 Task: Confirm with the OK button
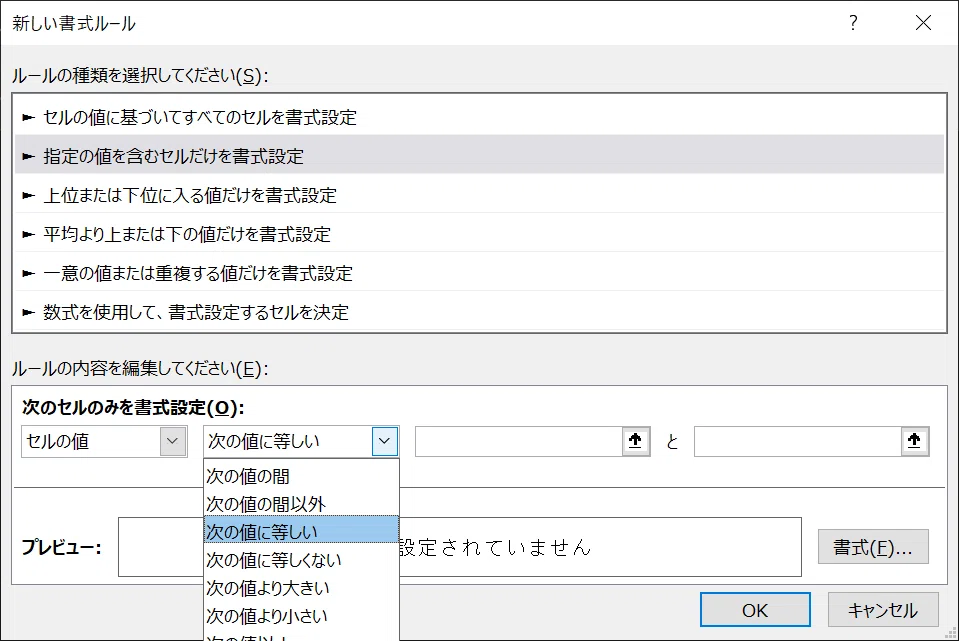pyautogui.click(x=755, y=610)
